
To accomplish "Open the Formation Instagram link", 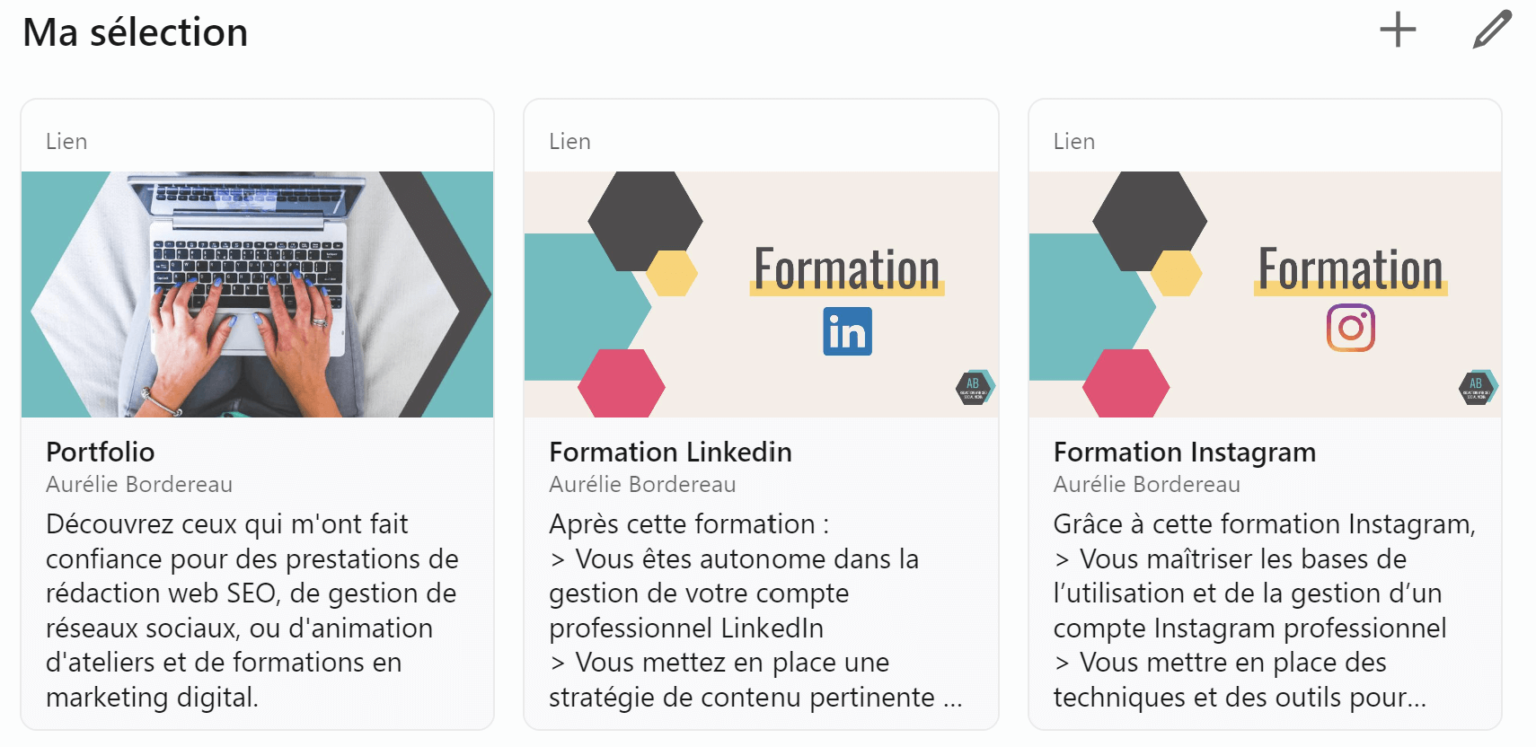I will (x=1184, y=452).
